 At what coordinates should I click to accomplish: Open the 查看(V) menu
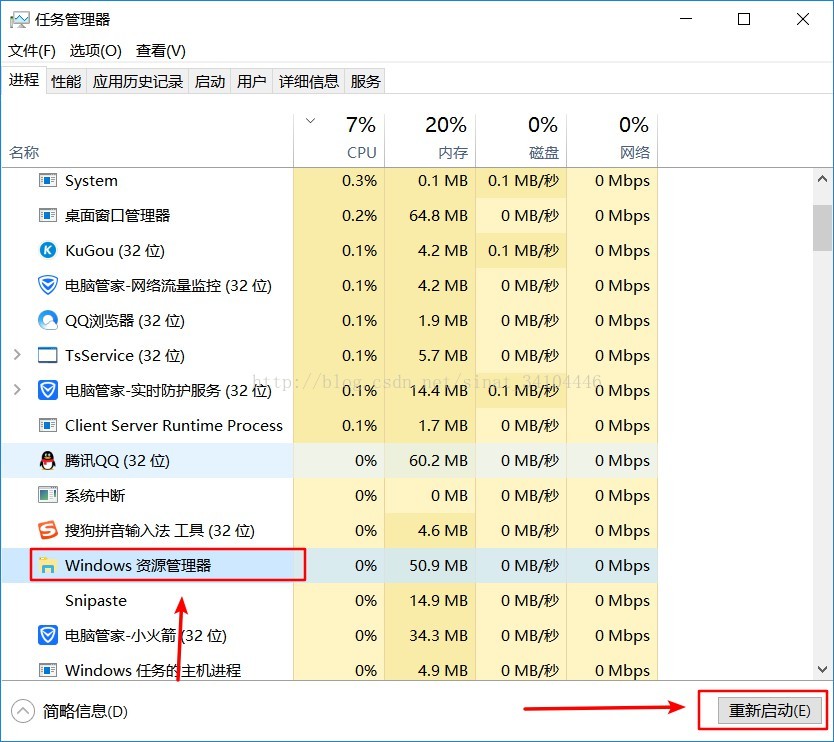[x=161, y=51]
